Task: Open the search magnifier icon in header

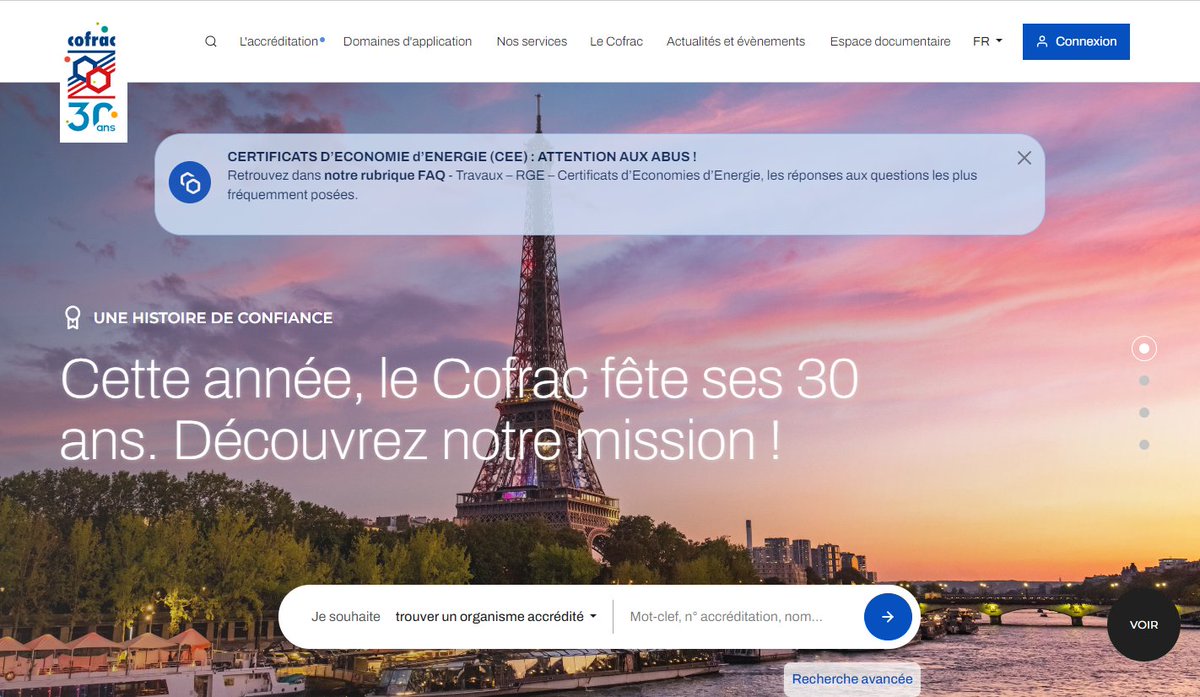Action: tap(210, 42)
